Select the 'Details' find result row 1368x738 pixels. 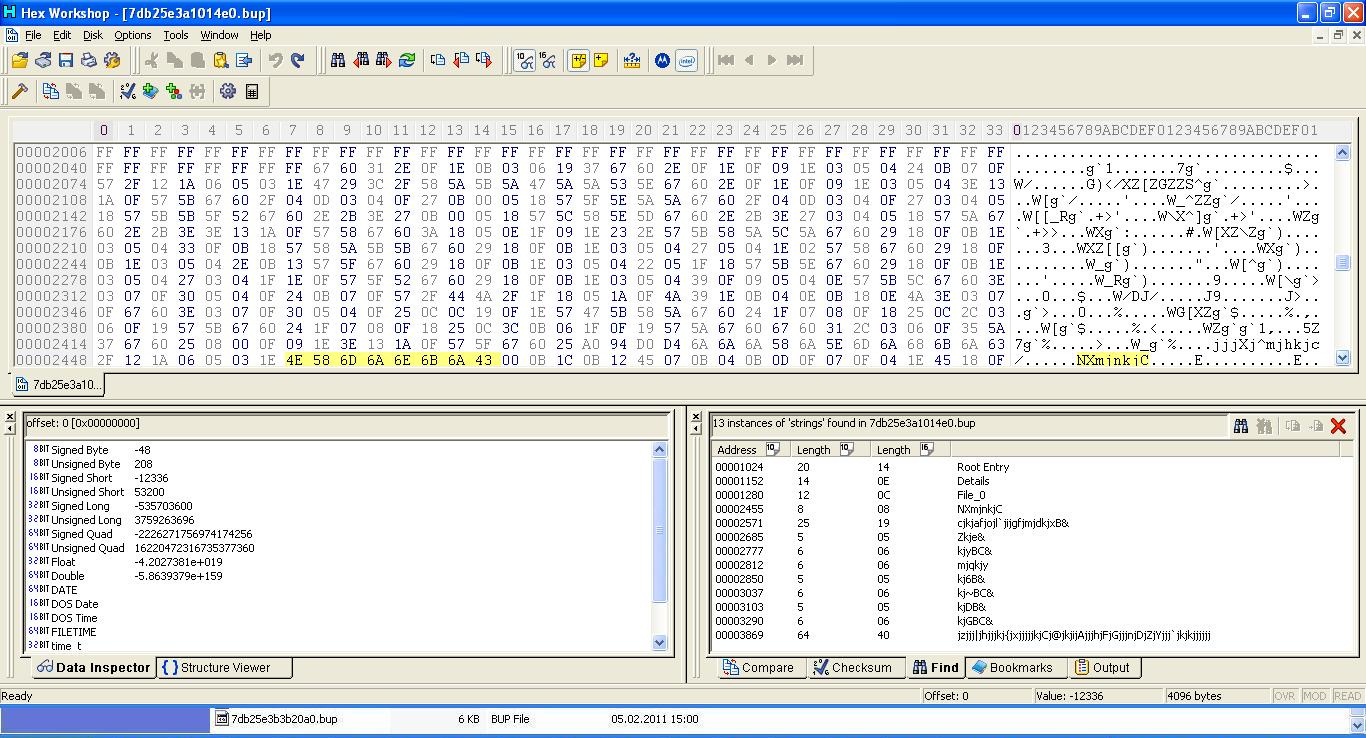(x=1032, y=481)
